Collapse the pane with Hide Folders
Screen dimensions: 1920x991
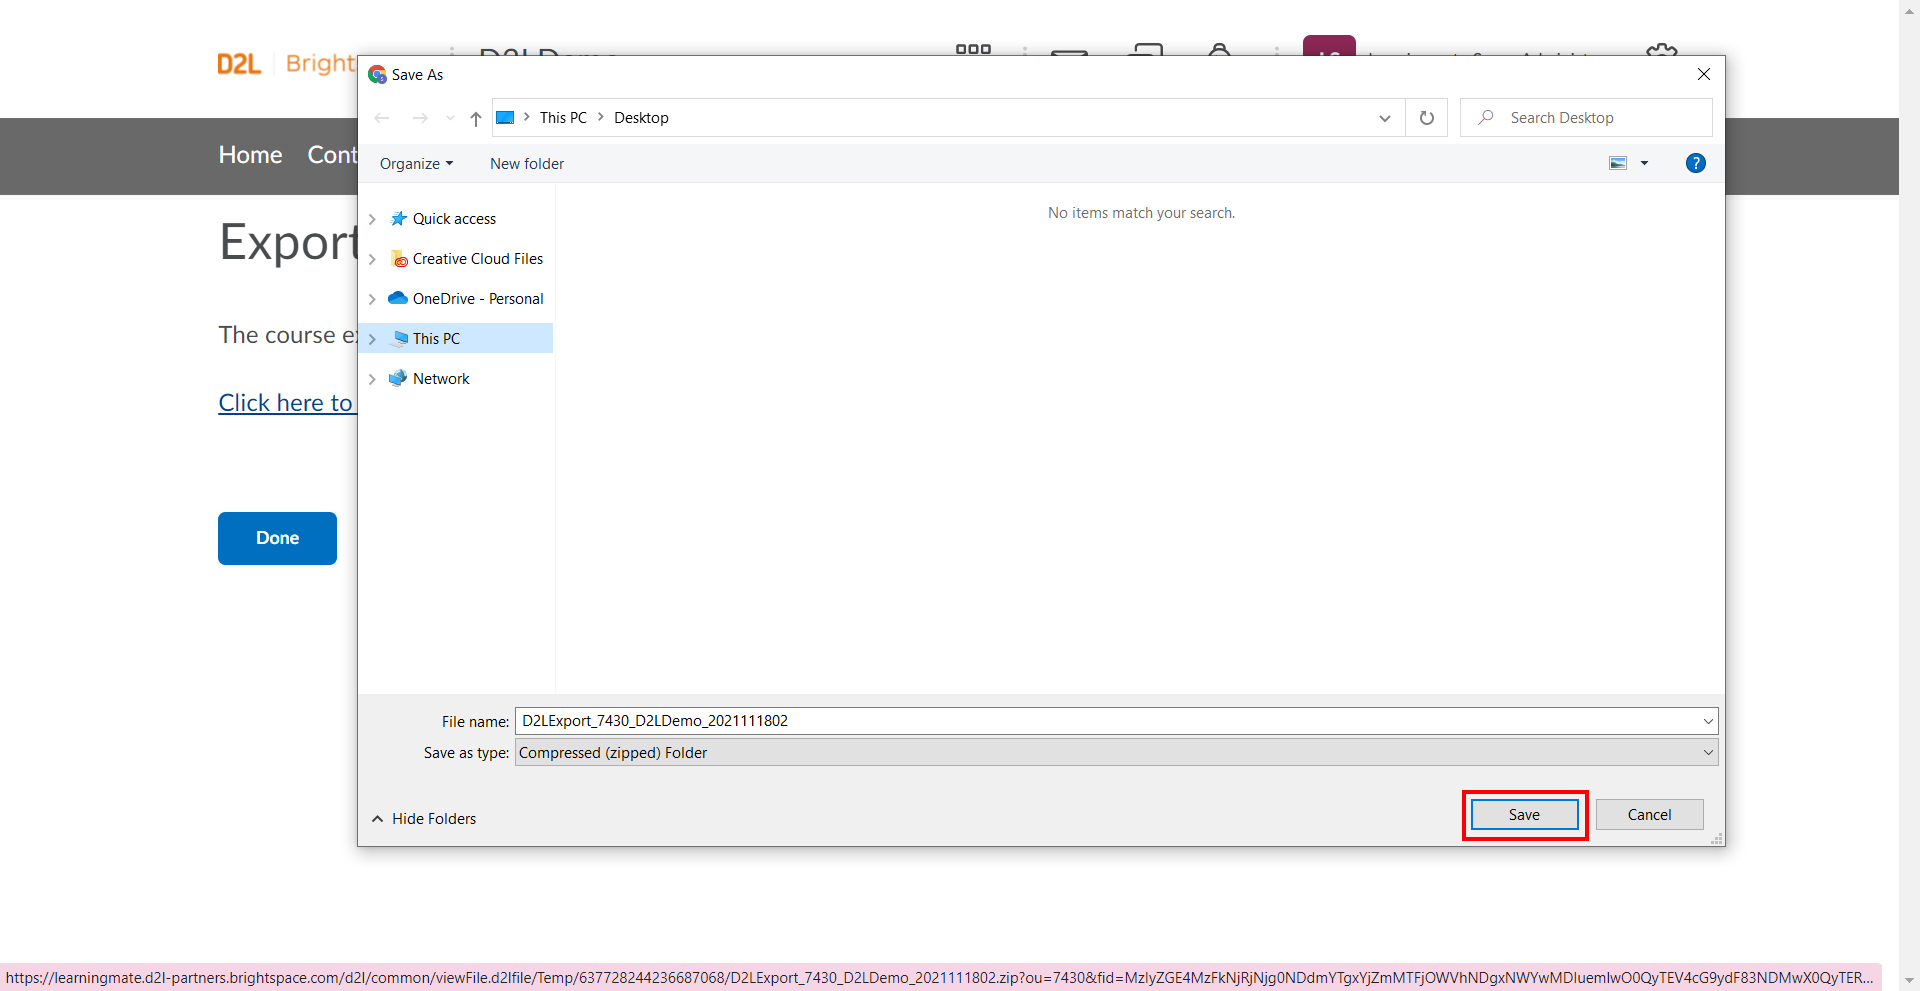tap(424, 819)
